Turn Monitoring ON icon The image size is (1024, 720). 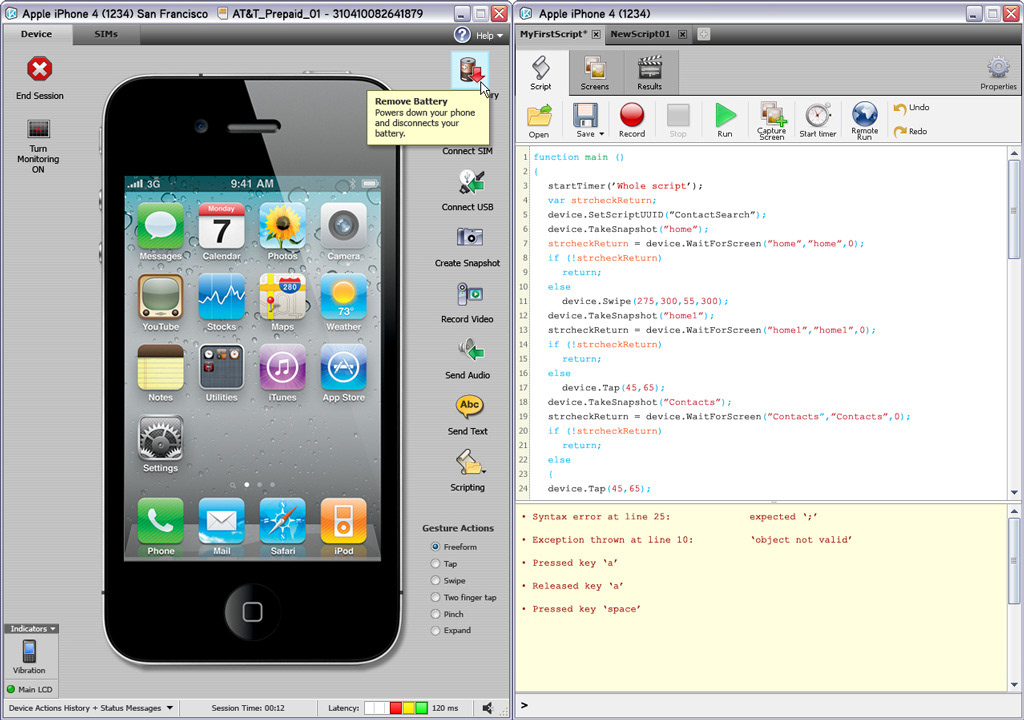(39, 129)
